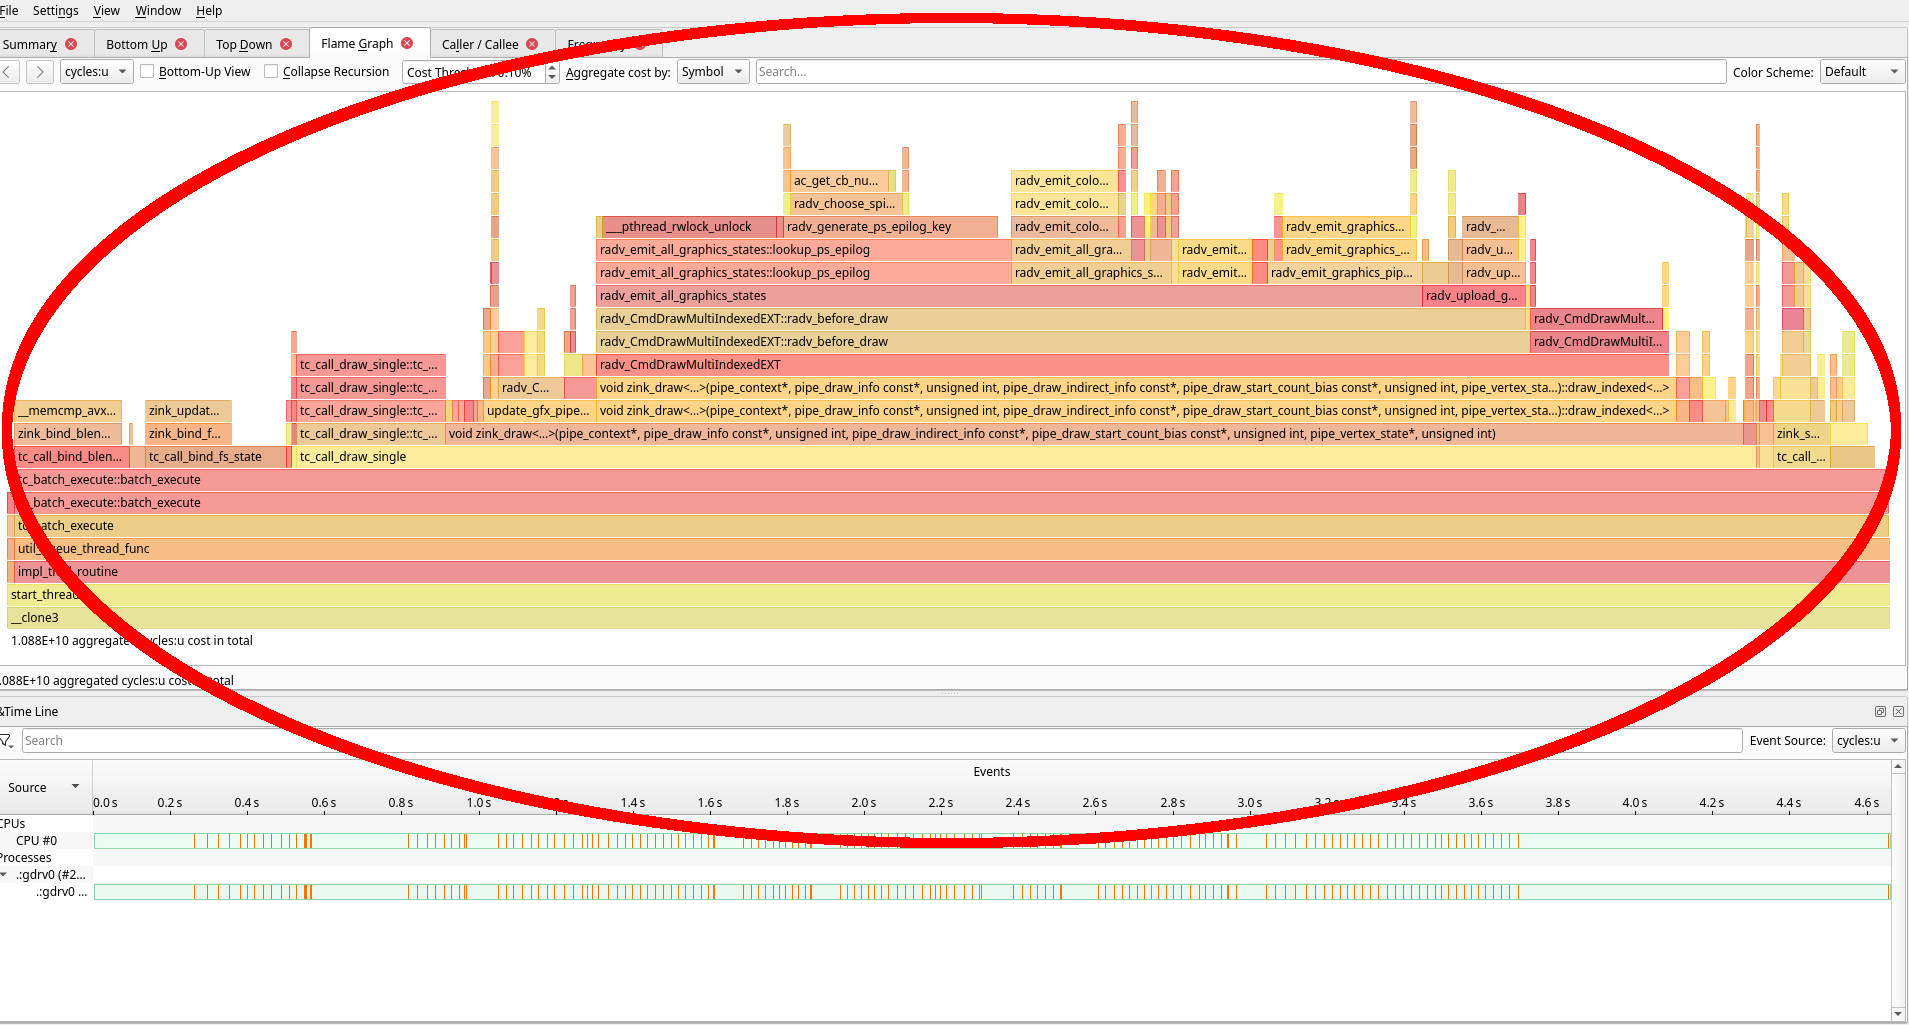Screen dimensions: 1909x1025
Task: Click the impl_thrd_routine flame bar
Action: [x=951, y=572]
